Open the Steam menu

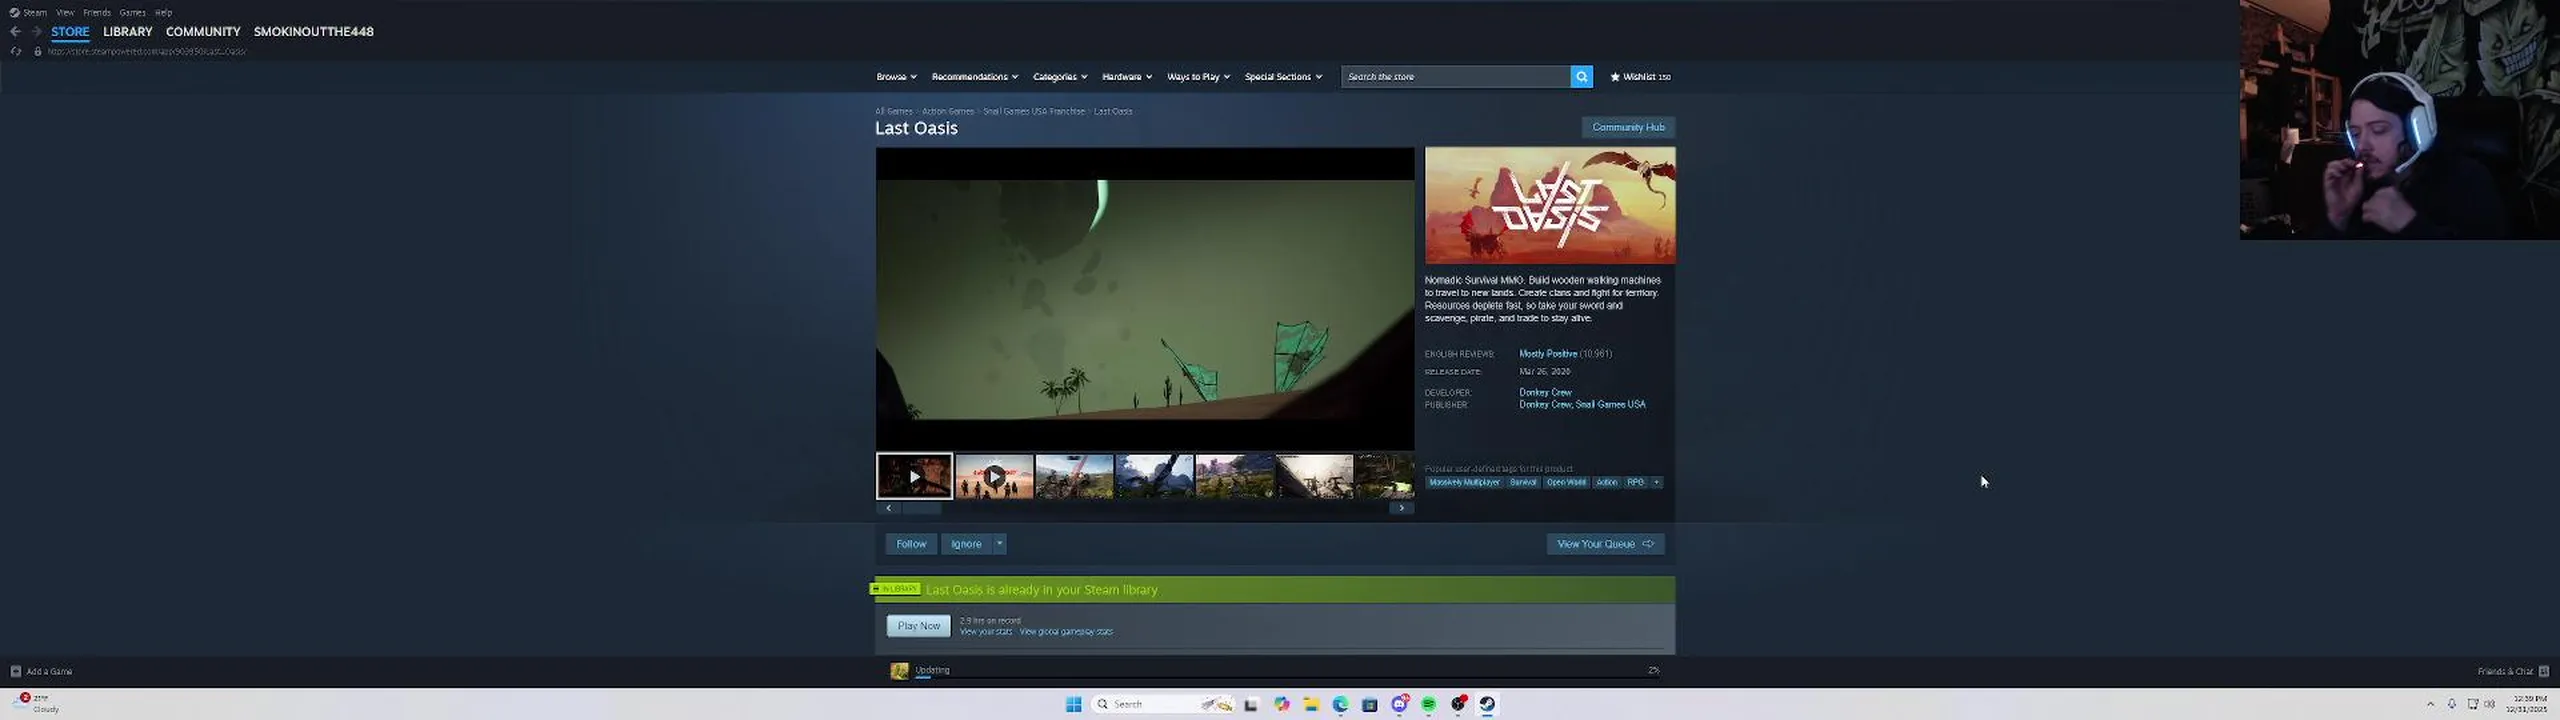(34, 12)
